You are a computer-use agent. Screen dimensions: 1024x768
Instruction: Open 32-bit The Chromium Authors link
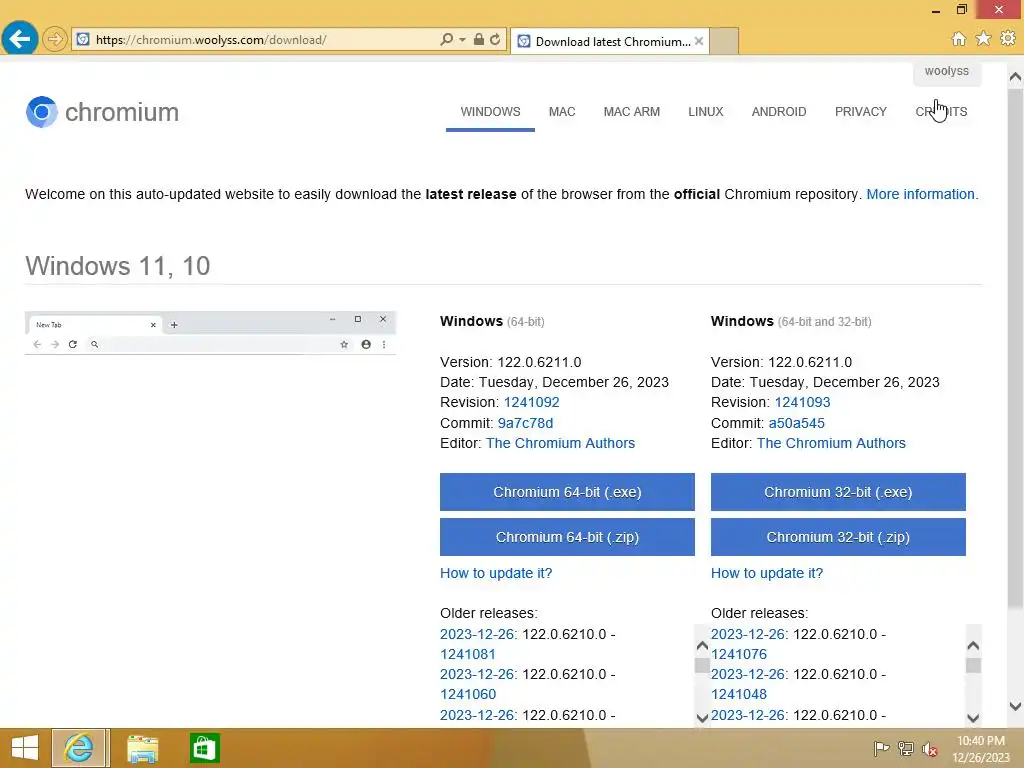(831, 443)
